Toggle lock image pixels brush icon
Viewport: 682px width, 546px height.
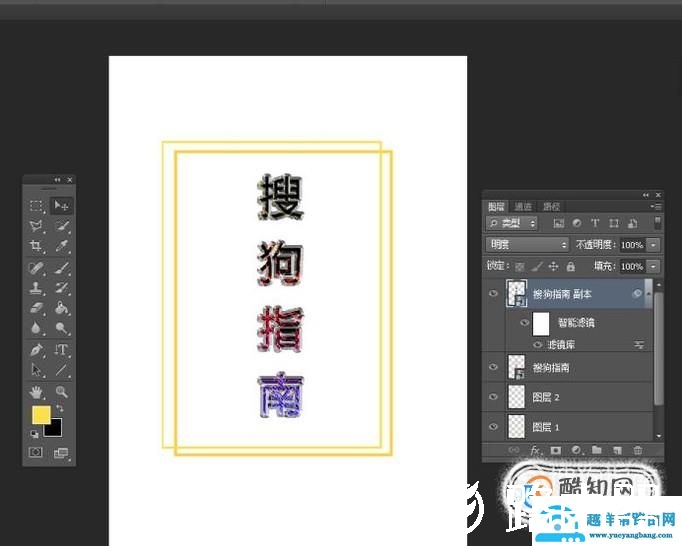pyautogui.click(x=537, y=266)
